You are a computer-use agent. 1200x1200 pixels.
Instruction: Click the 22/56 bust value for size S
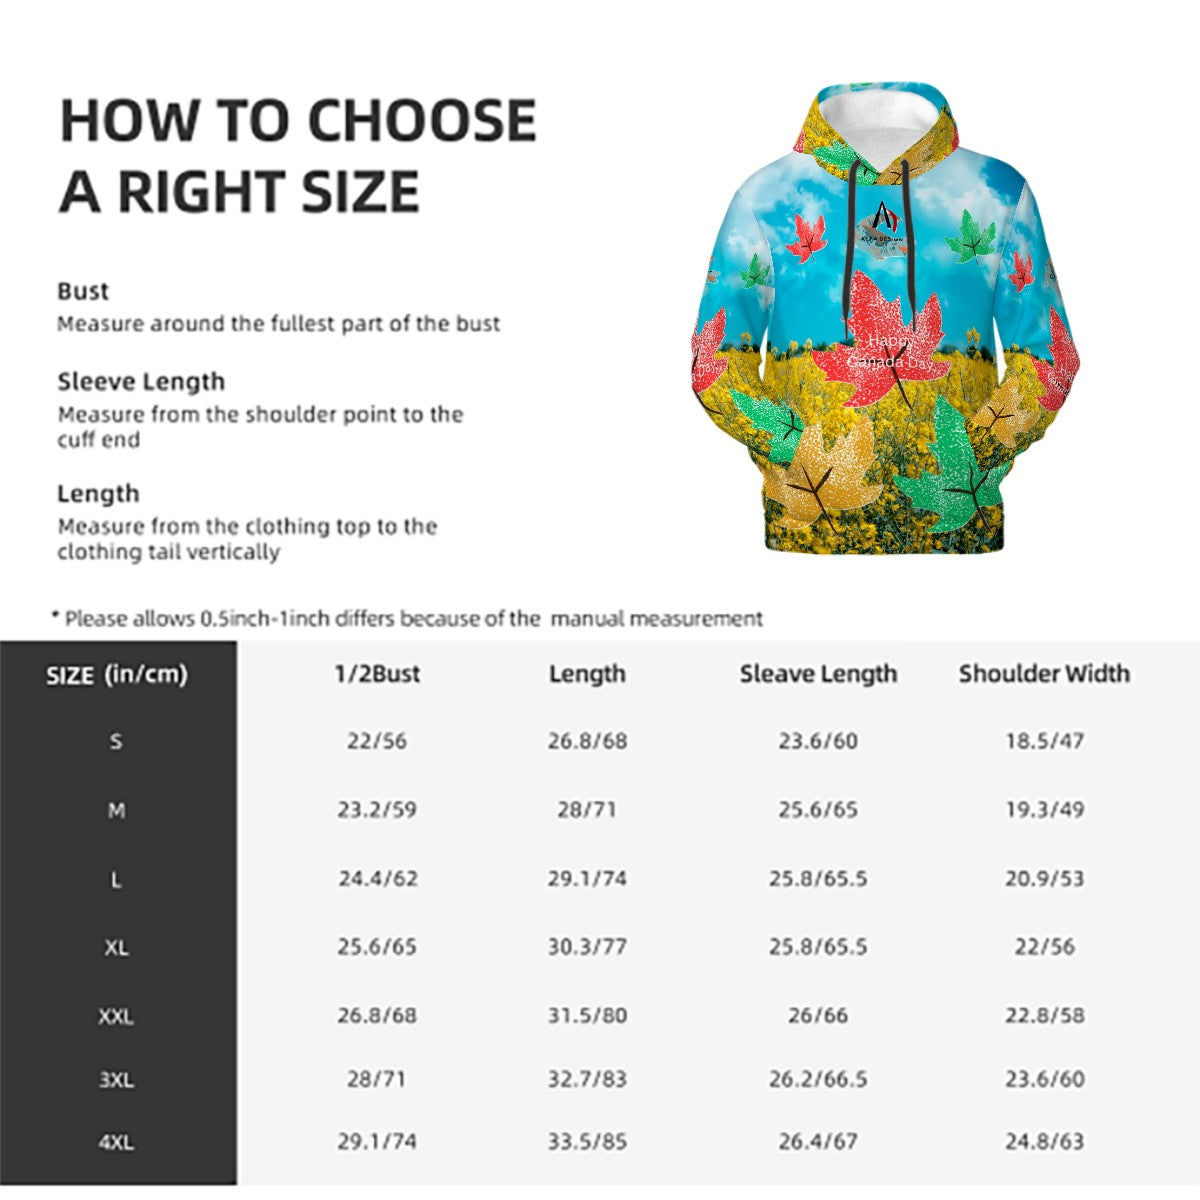tap(377, 741)
